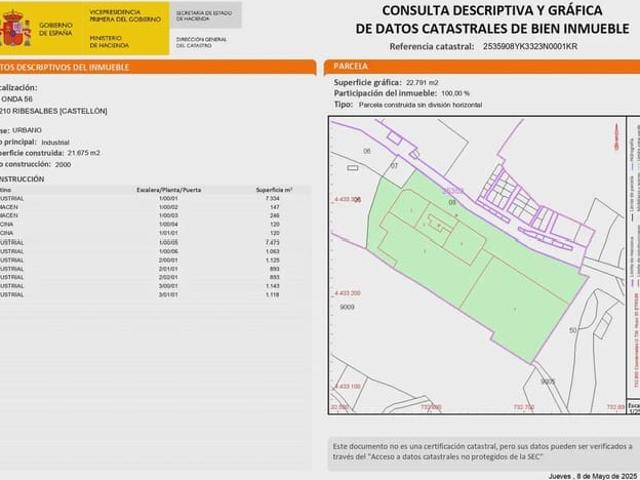Click the '1/00/03' table cell
Screen dimensions: 640x480
[x=169, y=216]
